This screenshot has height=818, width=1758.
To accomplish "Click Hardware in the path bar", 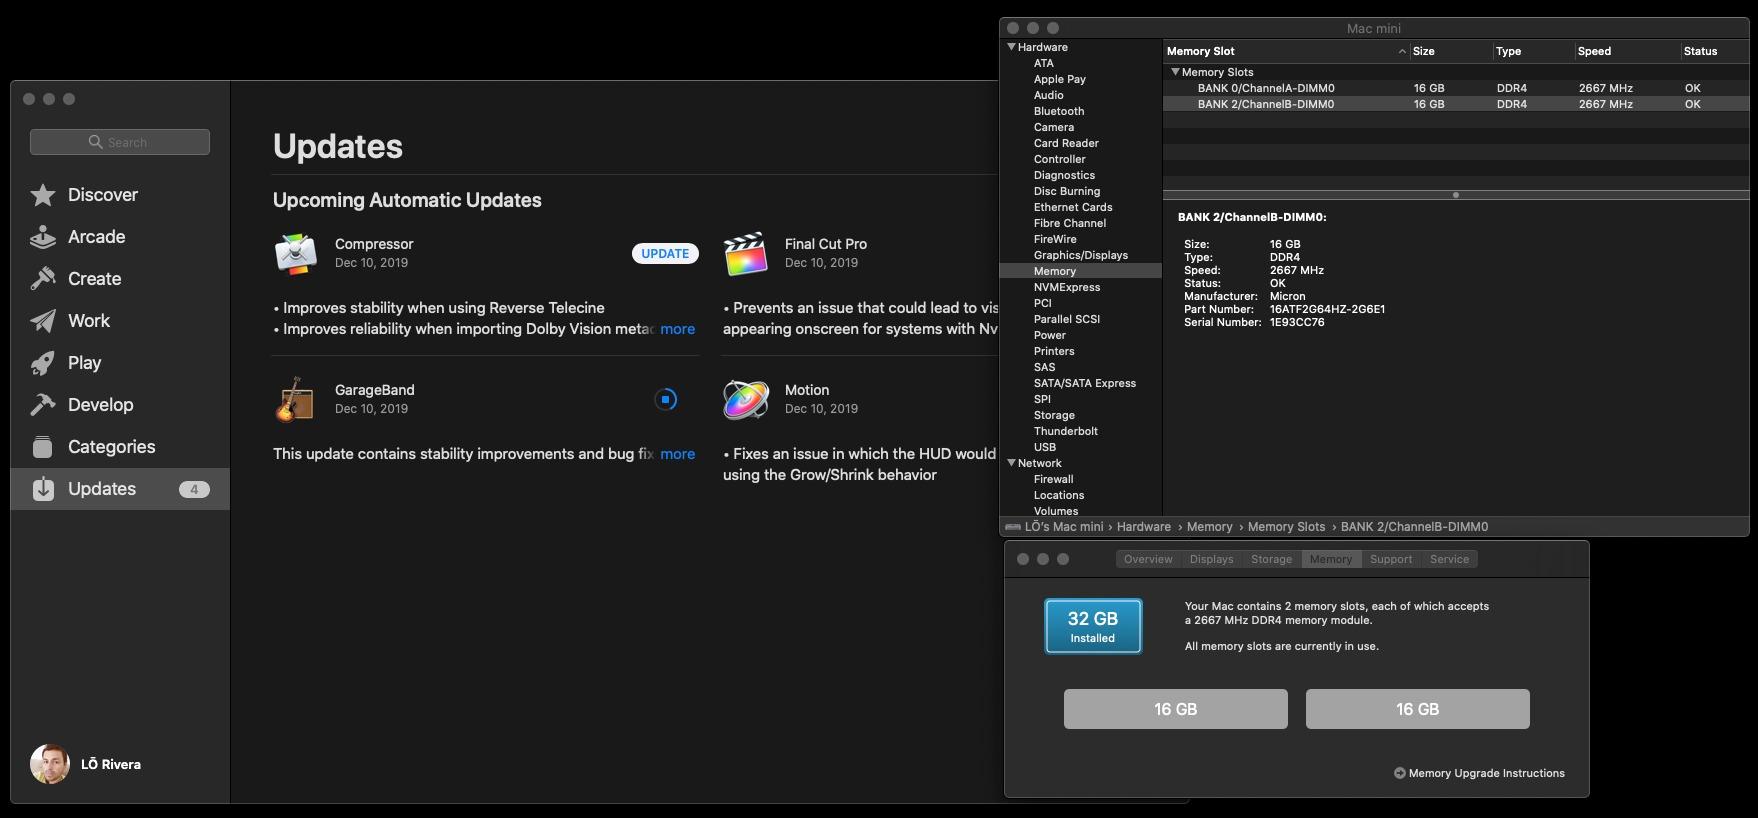I will [1144, 527].
